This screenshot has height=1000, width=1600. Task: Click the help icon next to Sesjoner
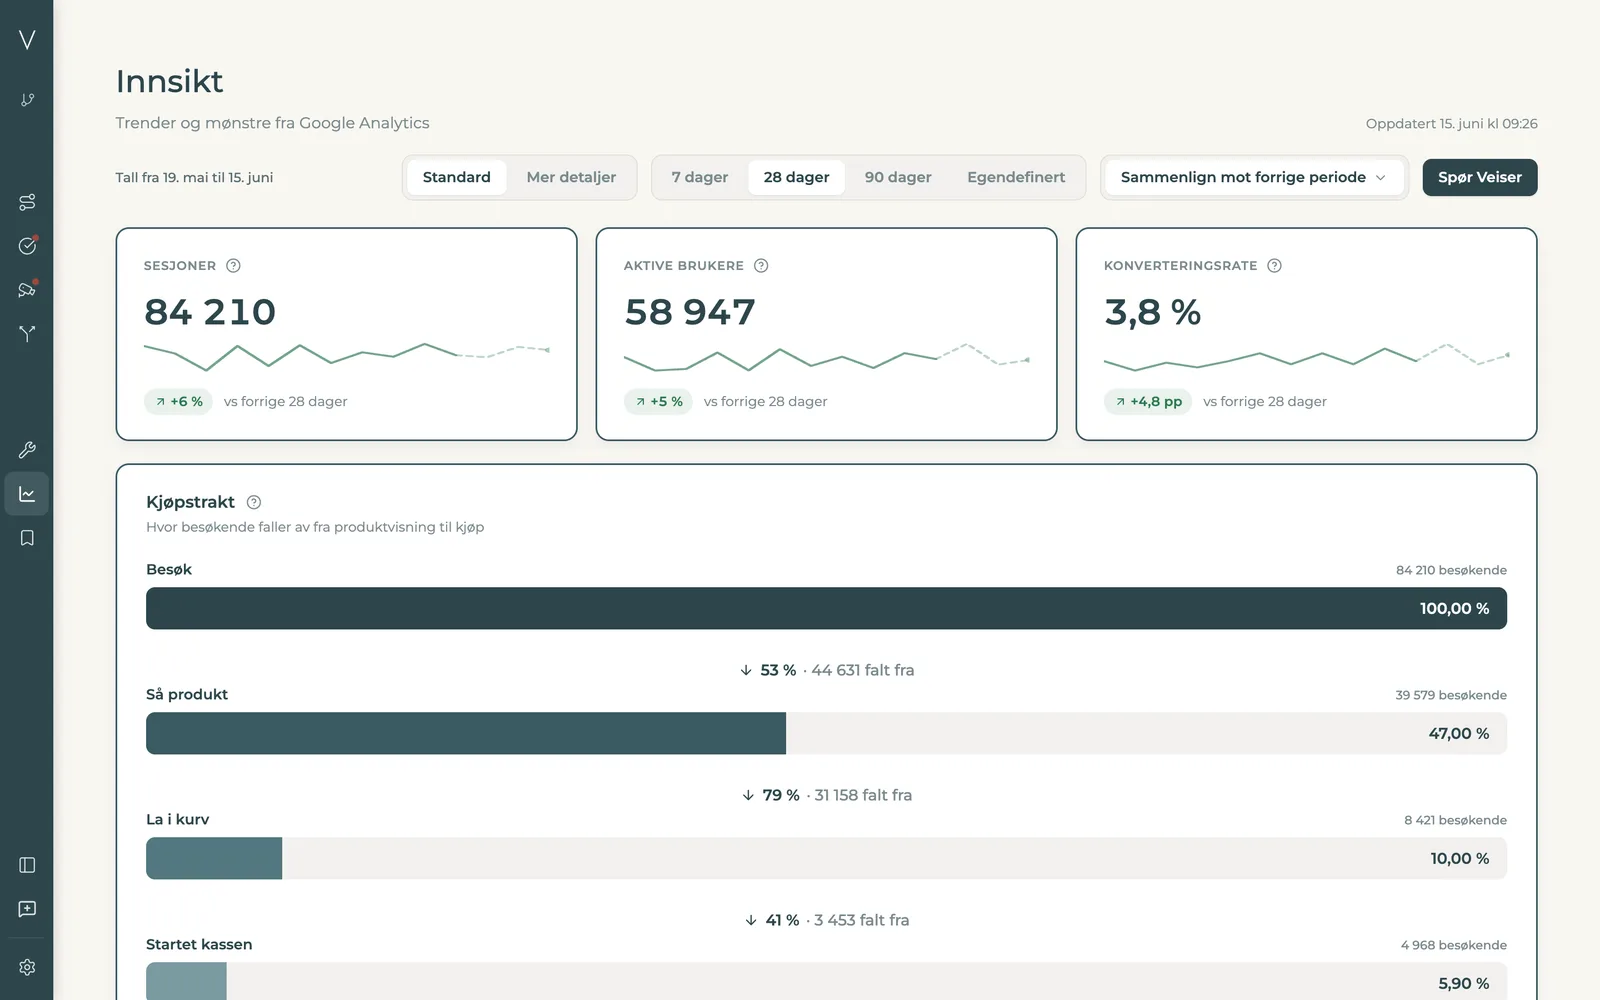(233, 266)
